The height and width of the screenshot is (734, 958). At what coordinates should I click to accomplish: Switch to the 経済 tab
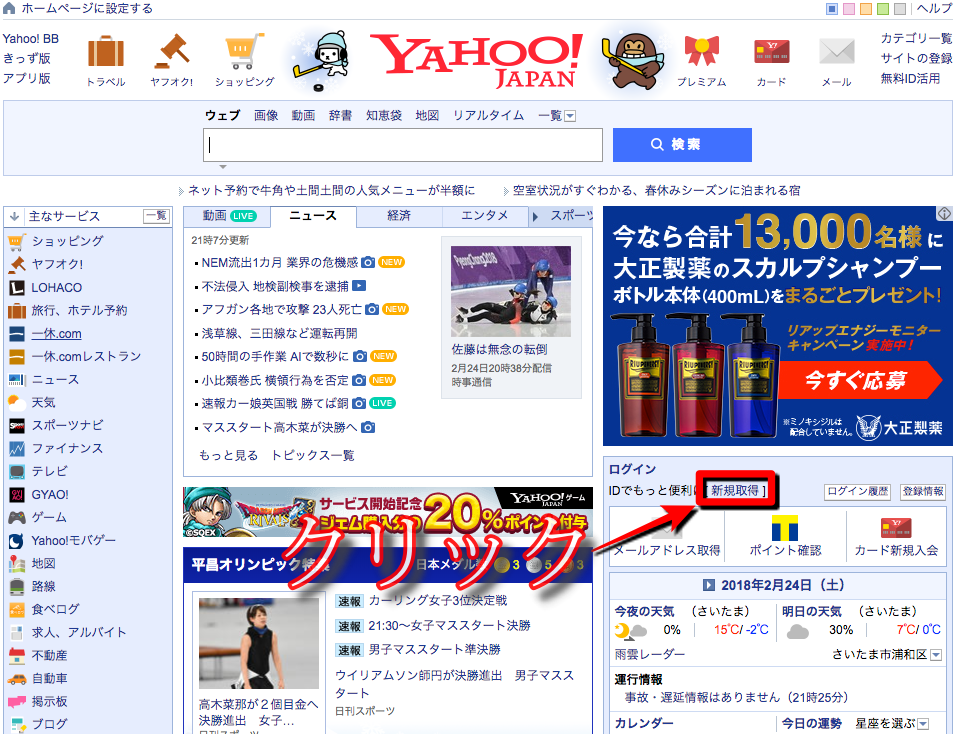(399, 216)
